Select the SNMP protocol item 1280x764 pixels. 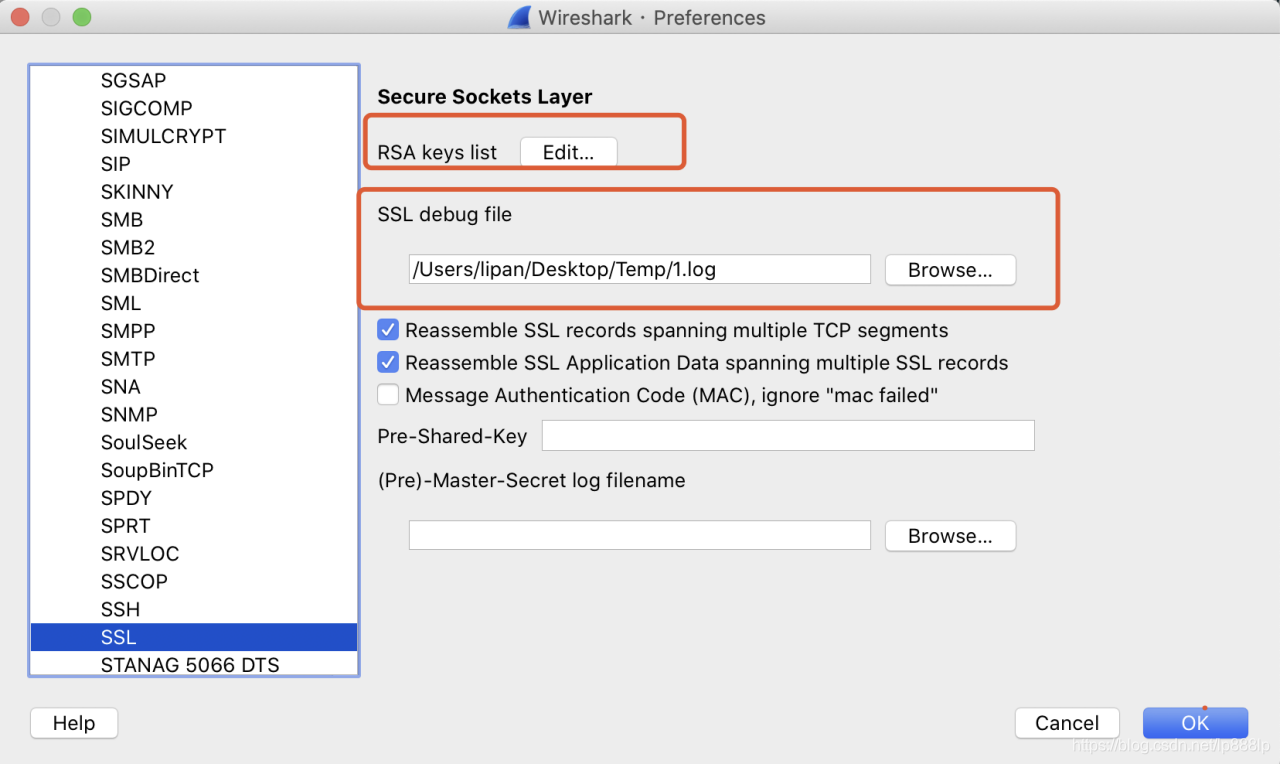(129, 414)
